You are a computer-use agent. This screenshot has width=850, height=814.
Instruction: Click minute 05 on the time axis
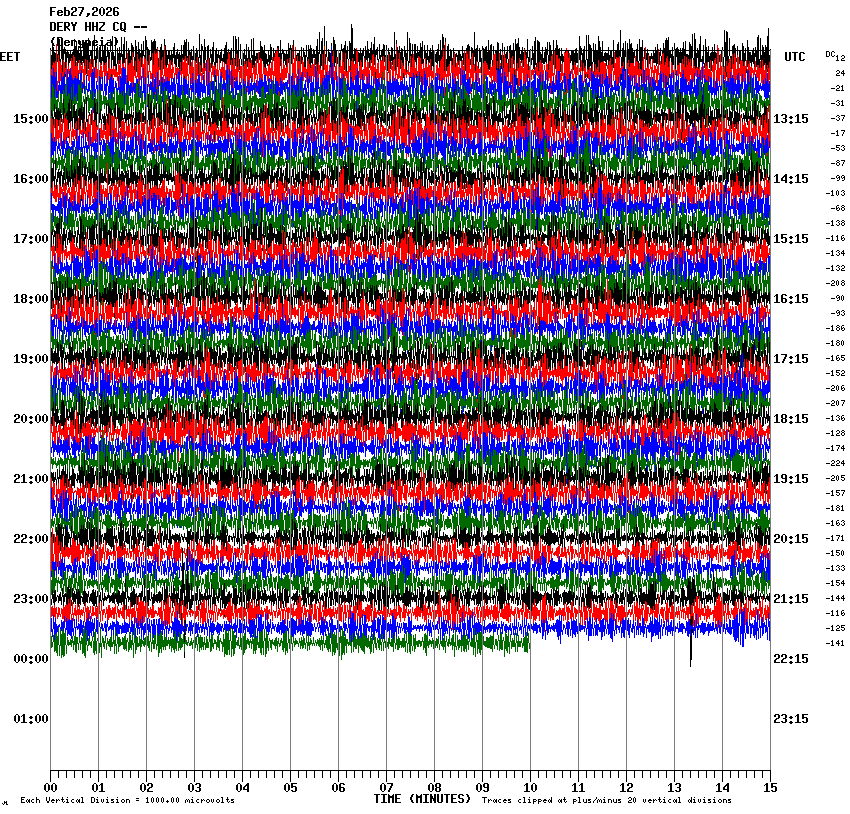pyautogui.click(x=290, y=788)
